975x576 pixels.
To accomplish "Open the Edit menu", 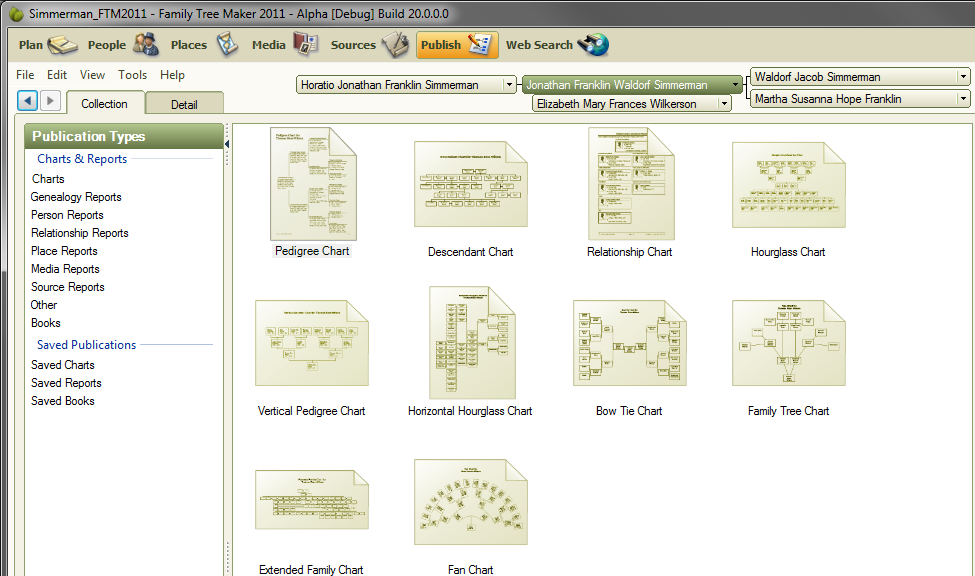I will [57, 75].
